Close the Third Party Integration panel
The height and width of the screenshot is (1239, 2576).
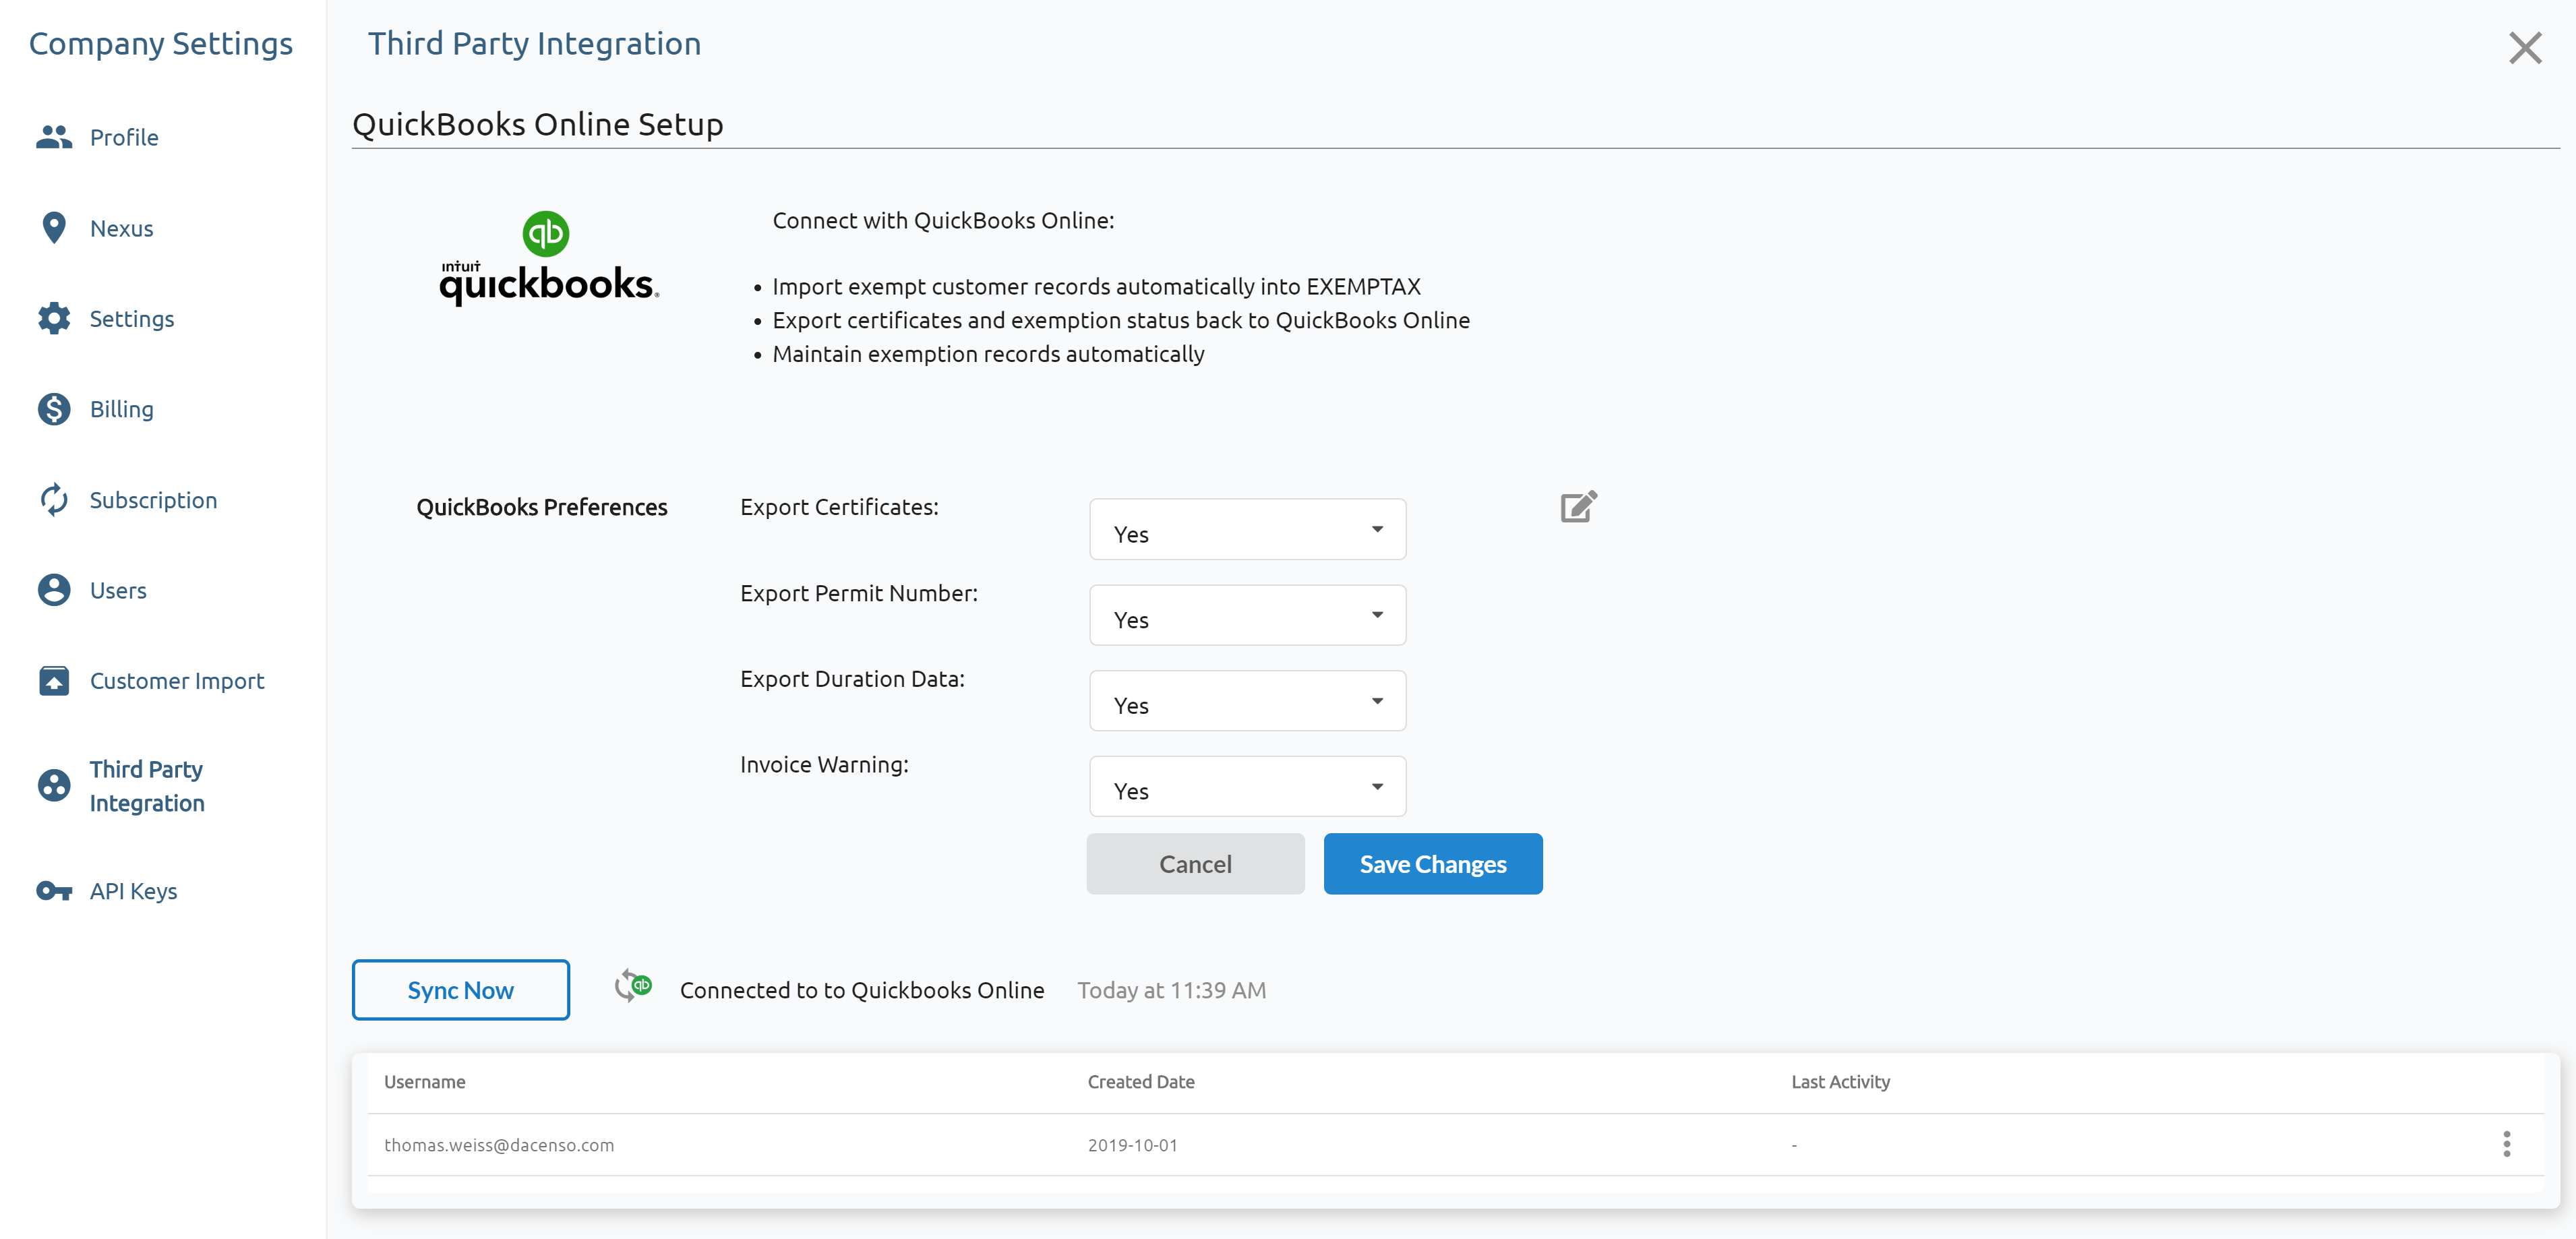click(x=2525, y=47)
